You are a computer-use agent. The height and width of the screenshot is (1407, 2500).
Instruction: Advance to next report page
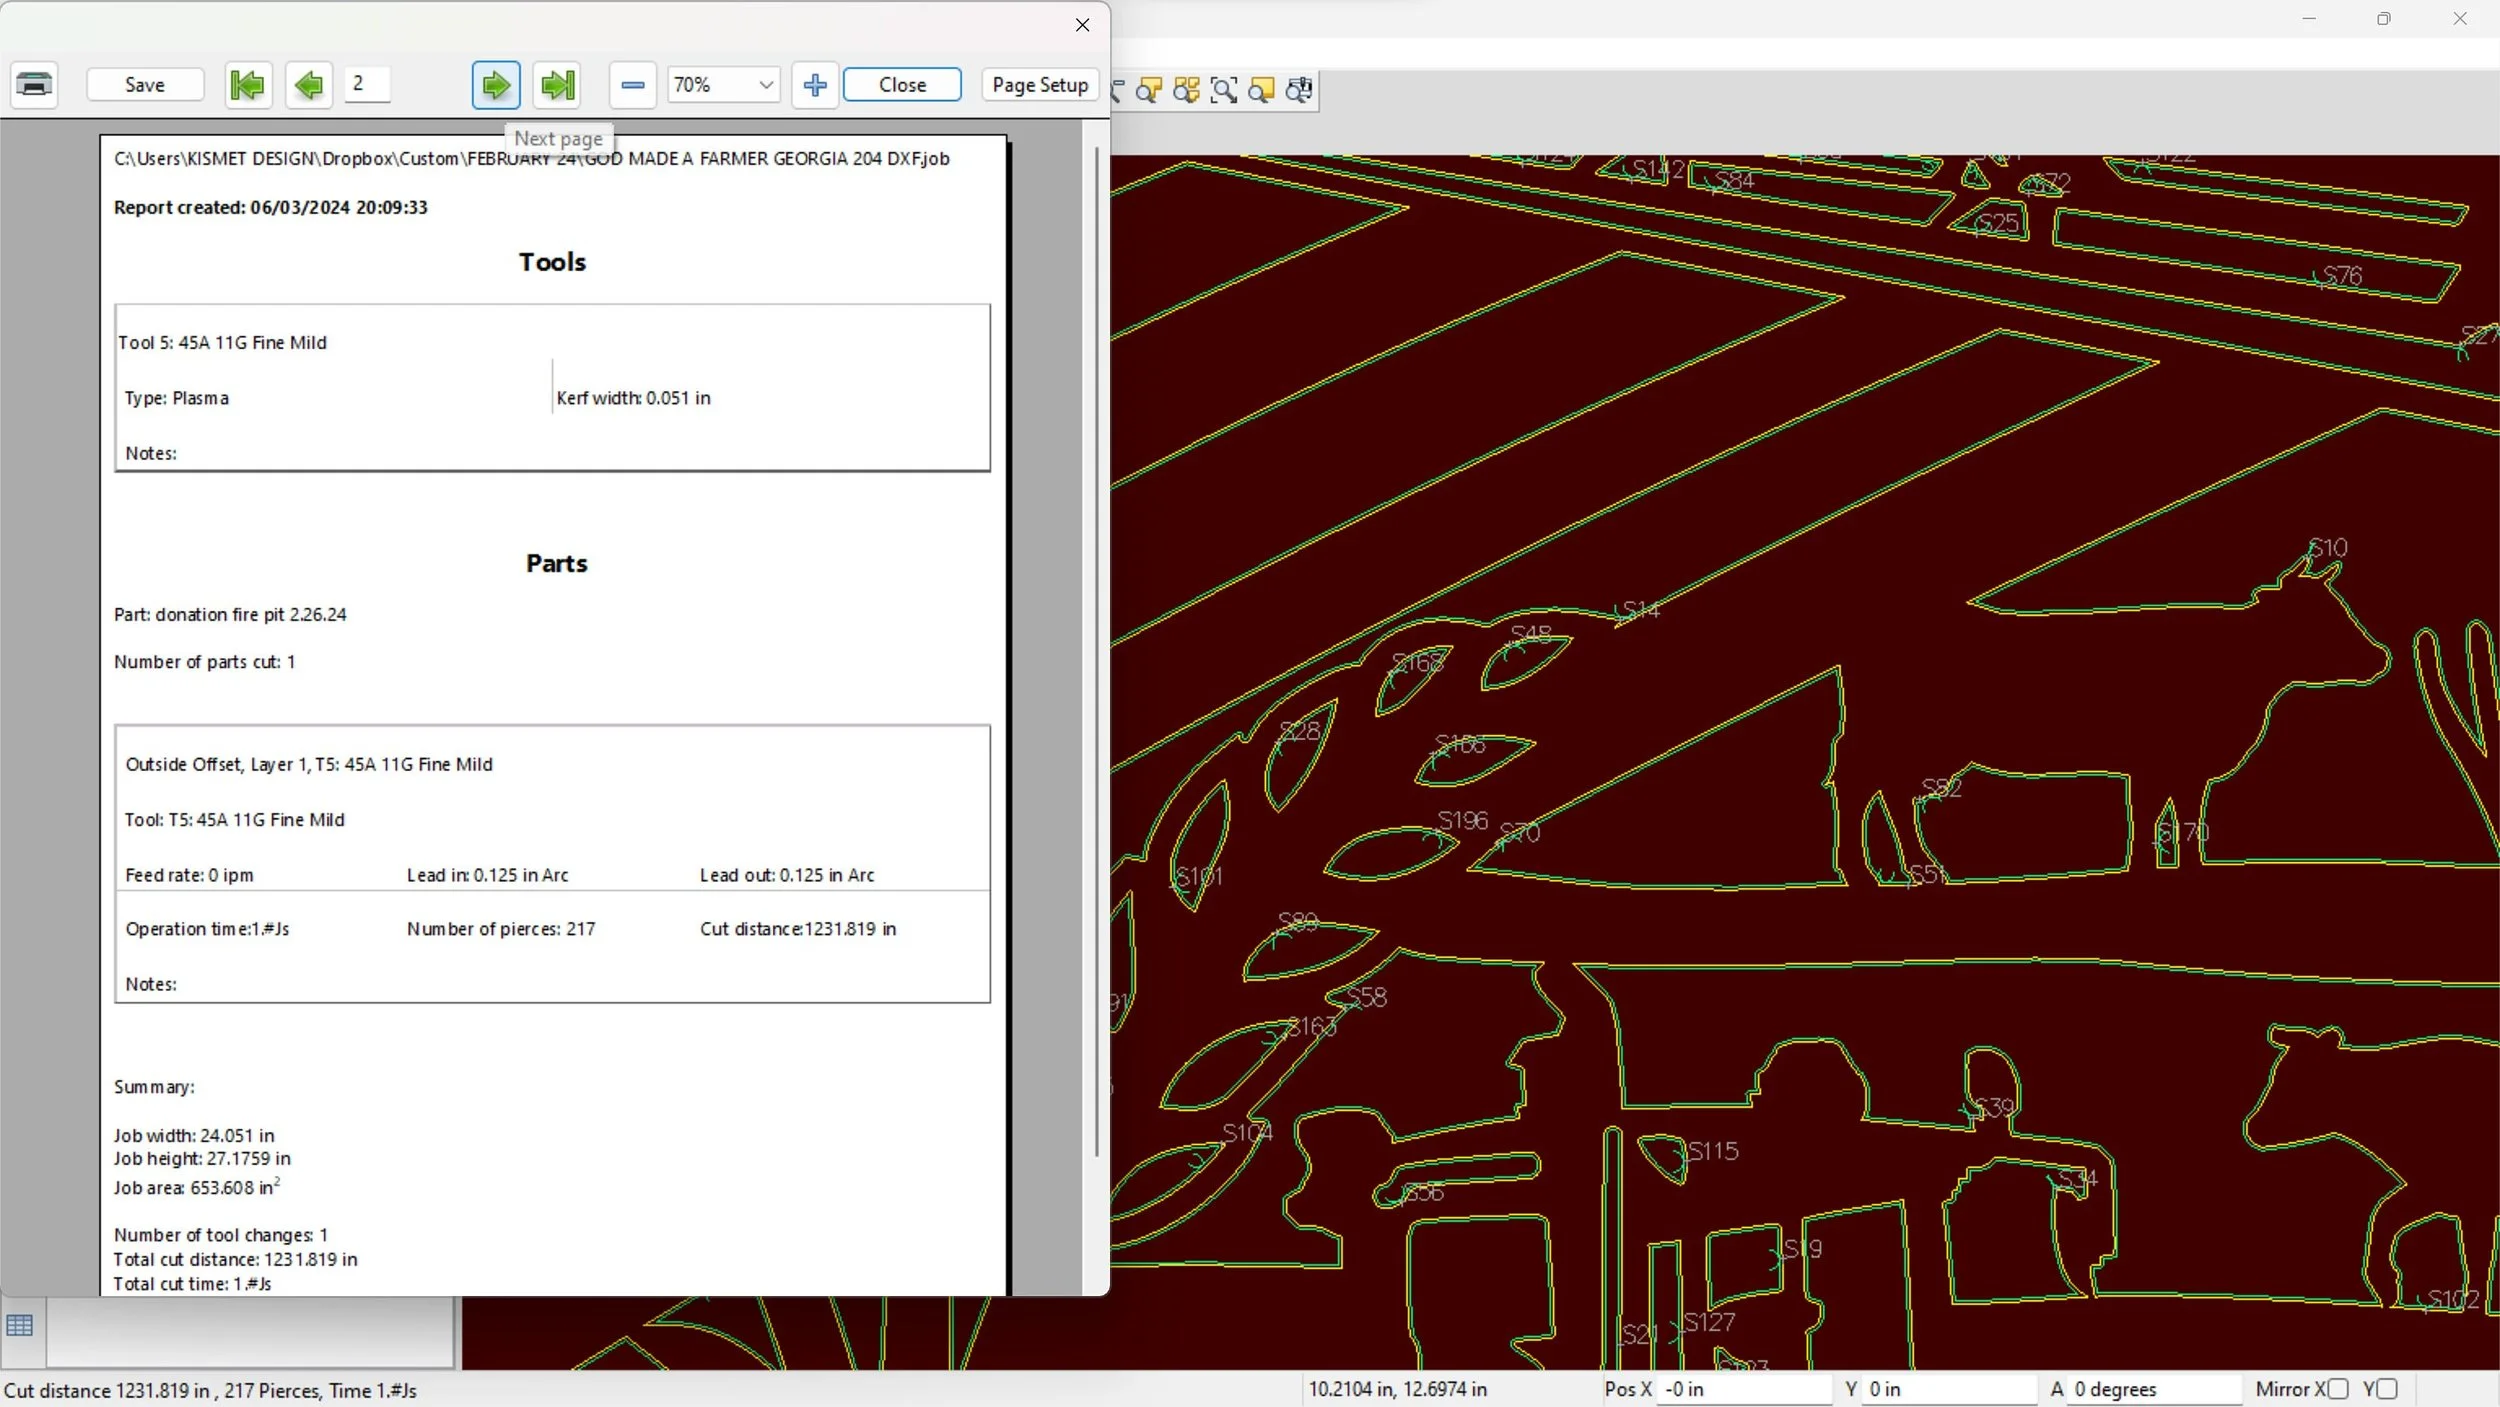pos(496,85)
